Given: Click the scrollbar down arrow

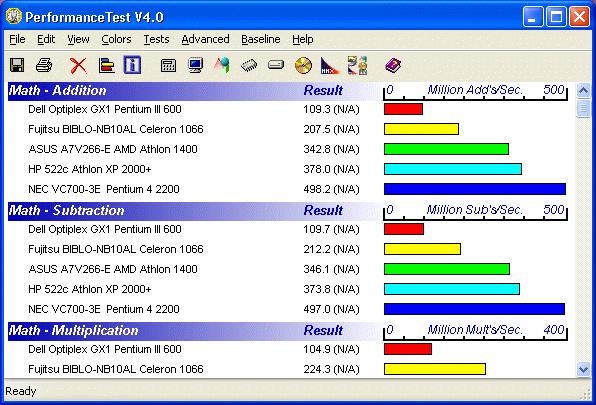Looking at the screenshot, I should (x=583, y=369).
